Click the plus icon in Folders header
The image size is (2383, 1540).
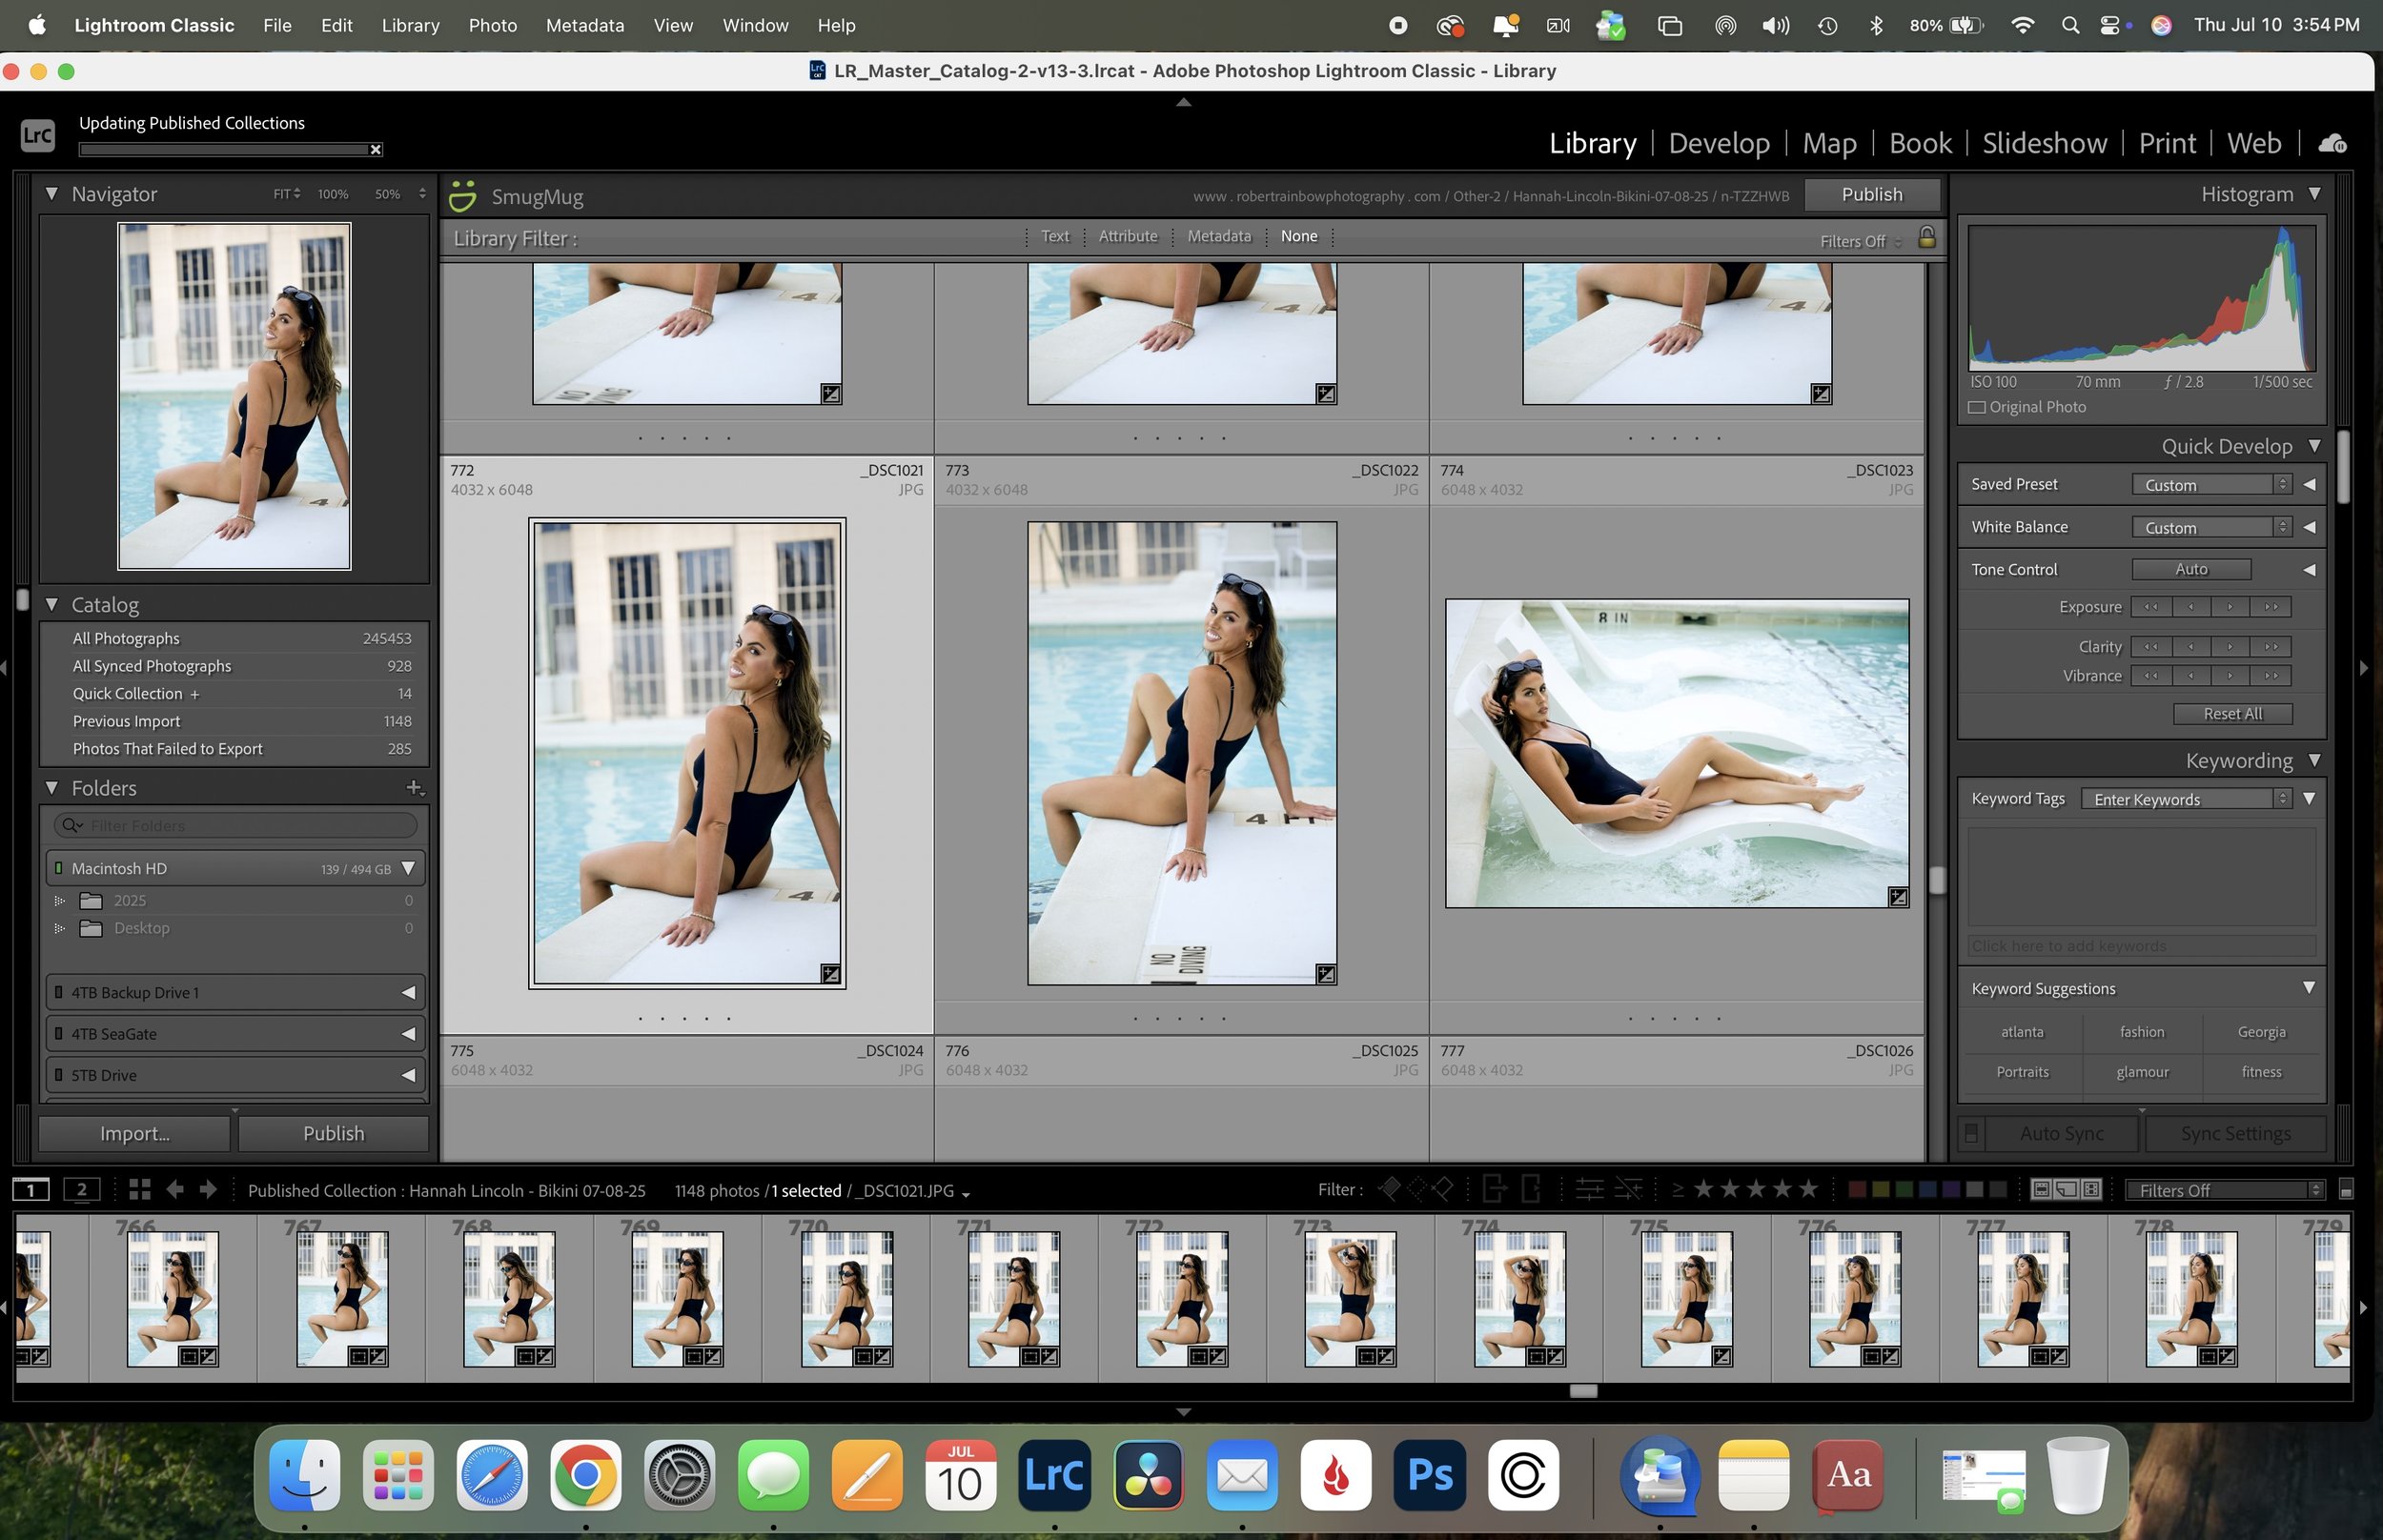[x=415, y=788]
